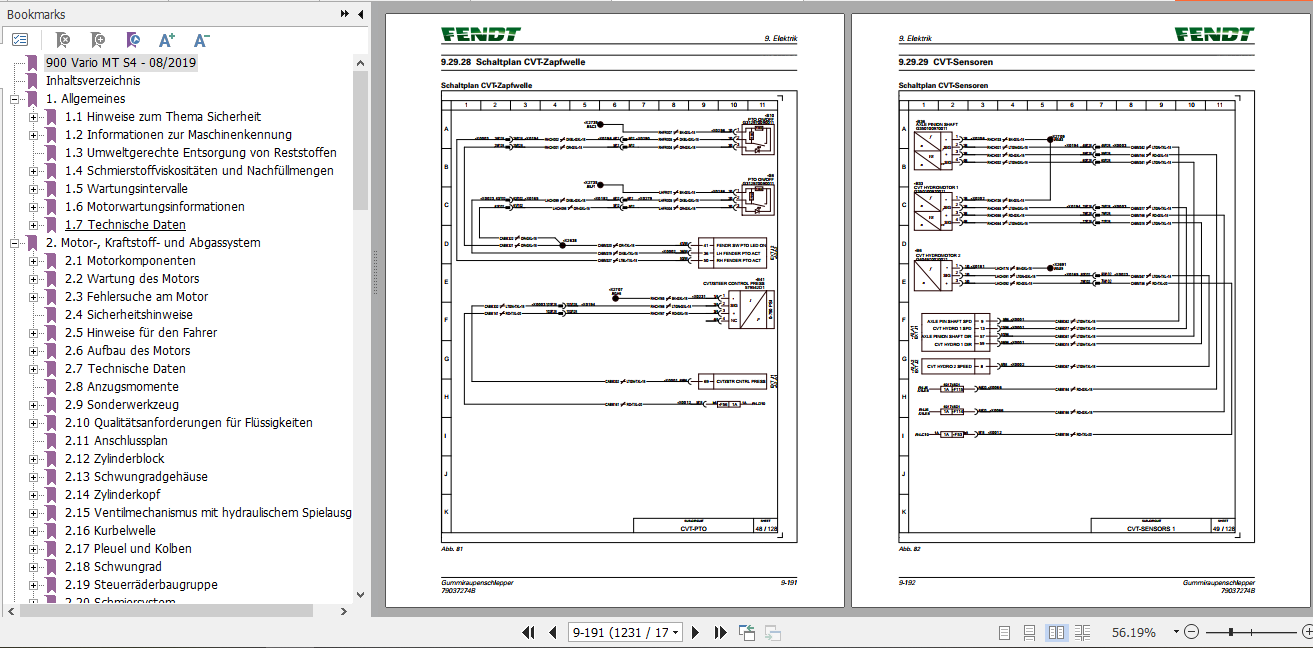Open bookmark 2.14 Zylinderkopf
The height and width of the screenshot is (648, 1313).
point(112,495)
